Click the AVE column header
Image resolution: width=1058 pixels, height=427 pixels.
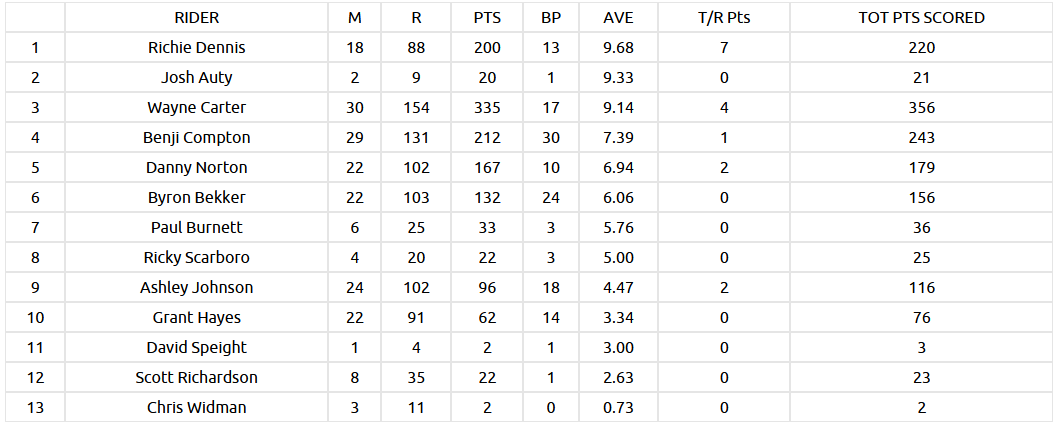click(x=619, y=18)
